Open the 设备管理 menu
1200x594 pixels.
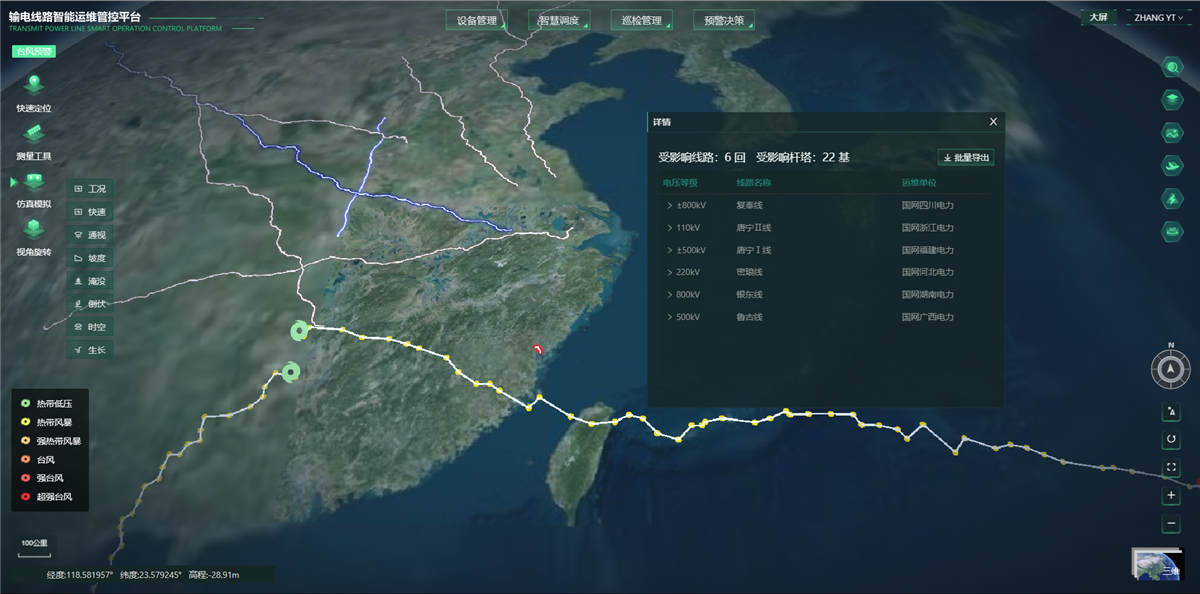475,20
